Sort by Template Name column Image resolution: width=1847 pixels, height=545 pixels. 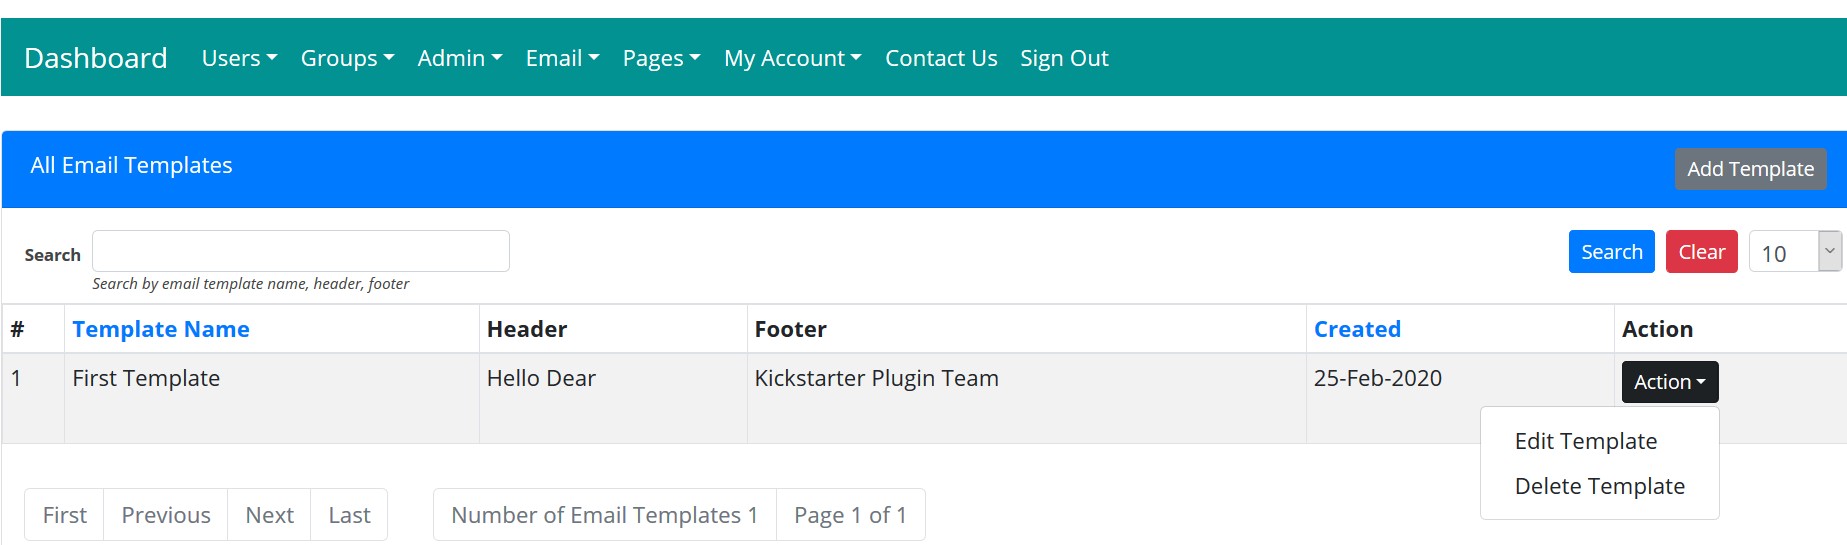tap(161, 329)
